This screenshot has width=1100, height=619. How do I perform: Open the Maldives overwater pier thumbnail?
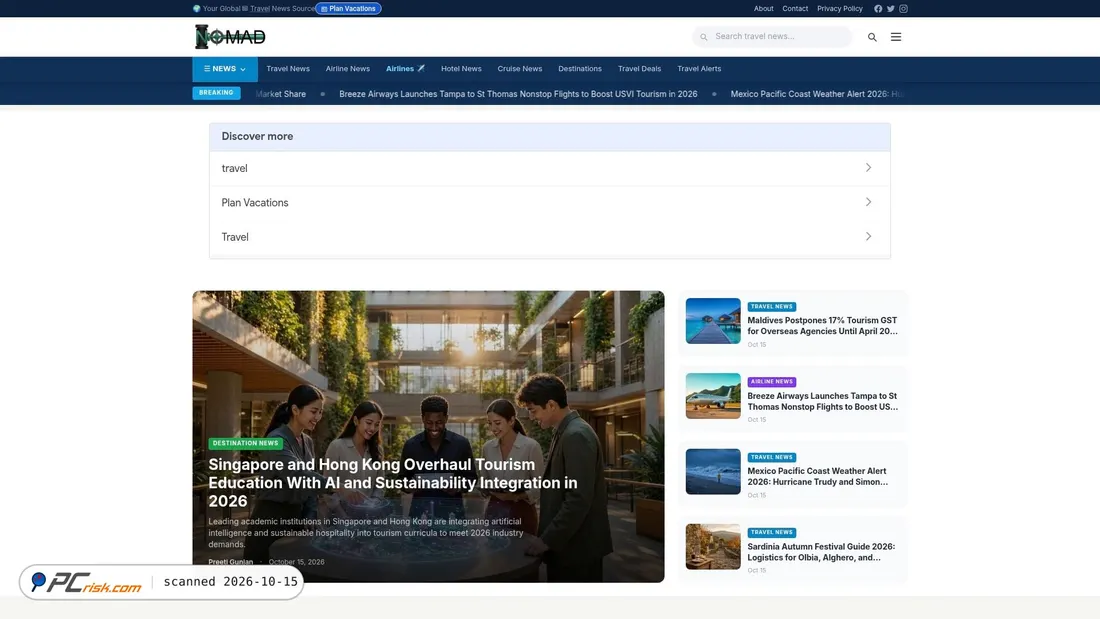click(x=713, y=321)
